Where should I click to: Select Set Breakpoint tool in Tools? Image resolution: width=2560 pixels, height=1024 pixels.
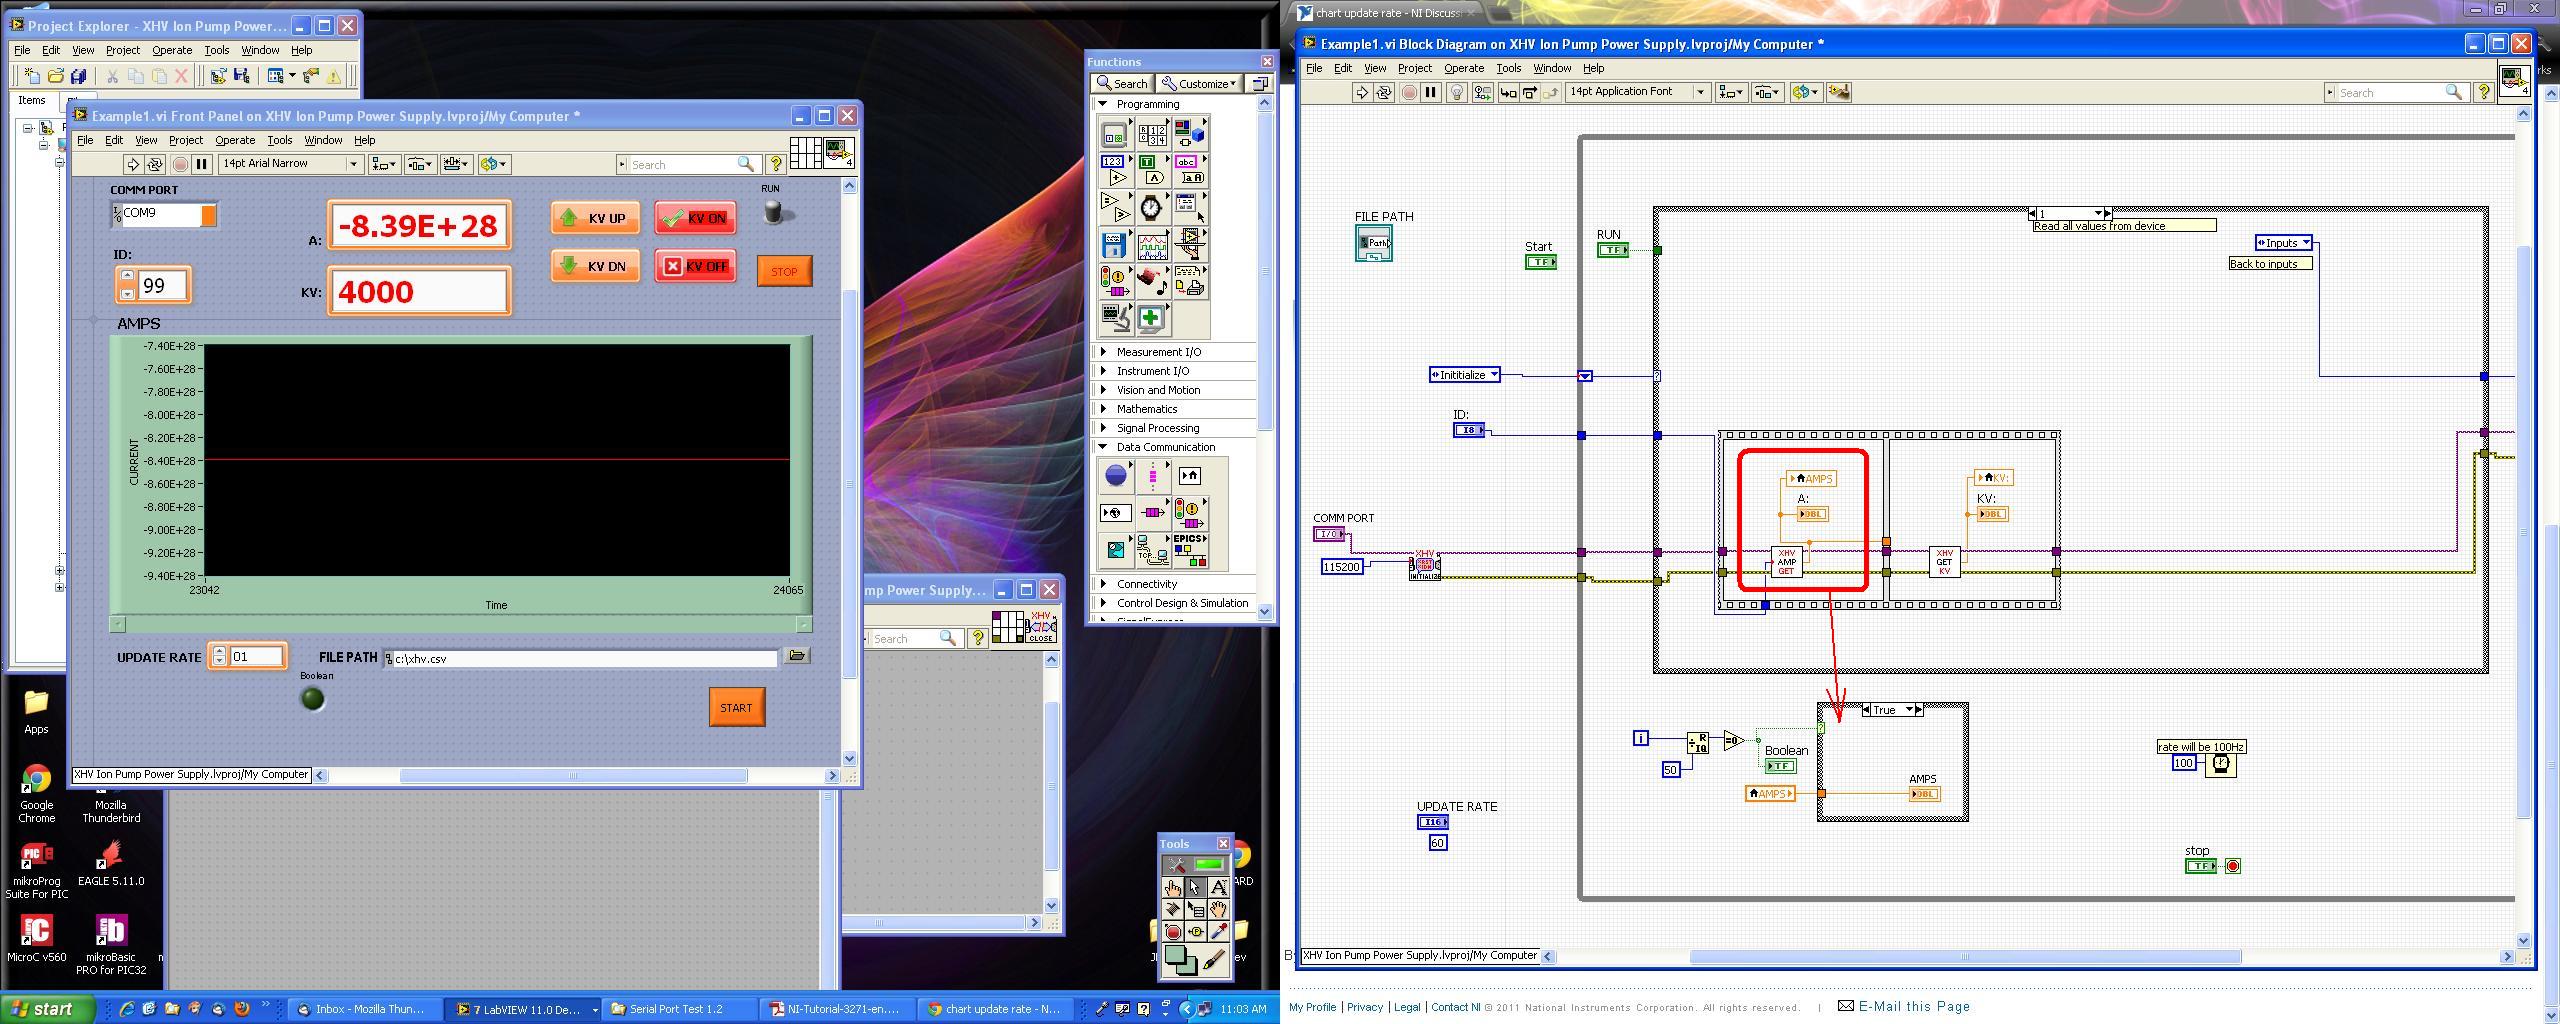(1172, 932)
